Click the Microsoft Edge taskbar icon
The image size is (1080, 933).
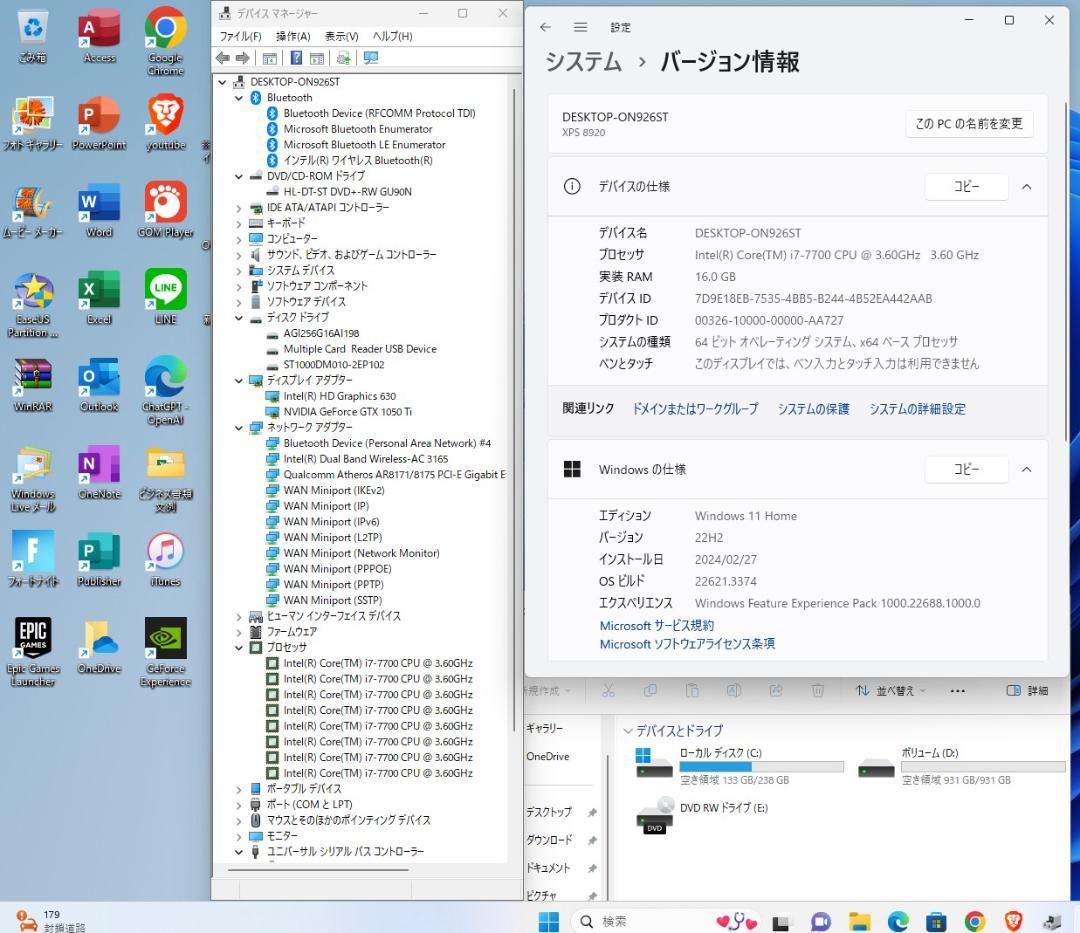tap(898, 921)
